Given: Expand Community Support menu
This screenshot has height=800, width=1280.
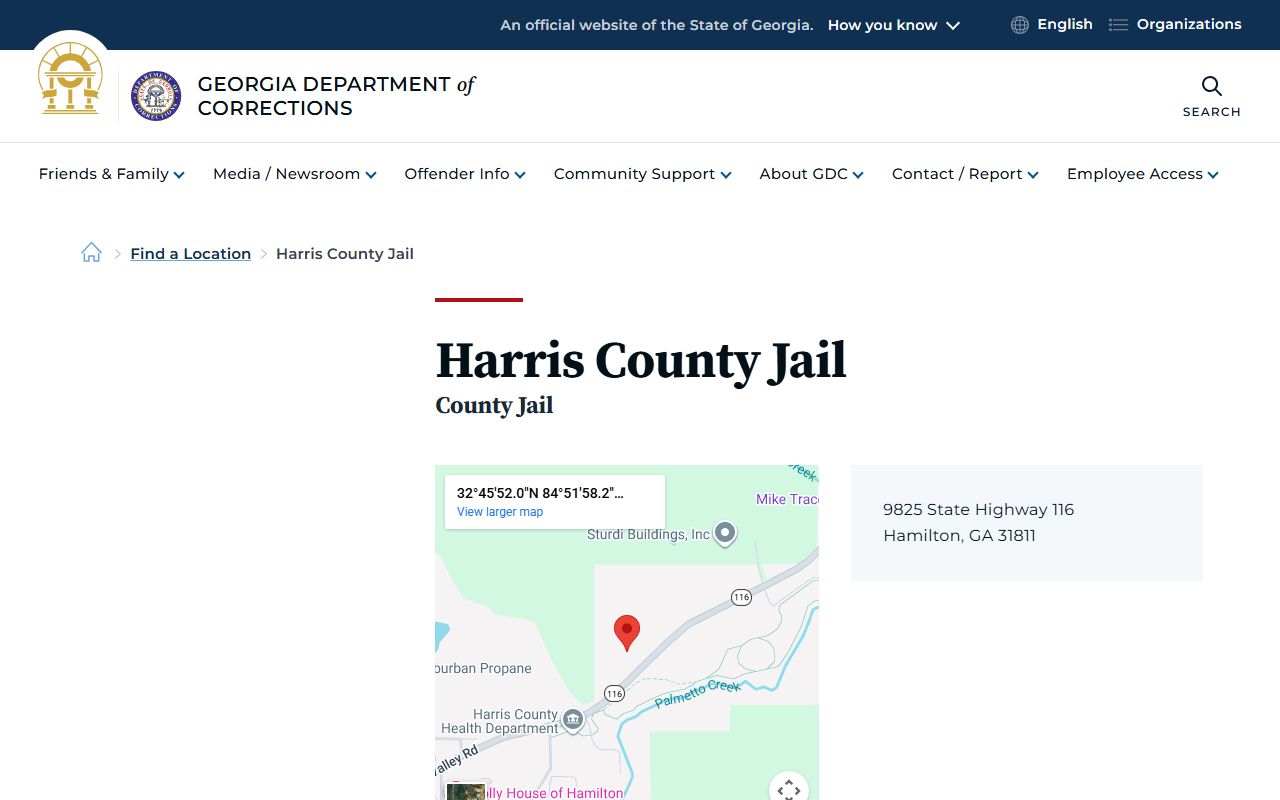Looking at the screenshot, I should click(643, 174).
